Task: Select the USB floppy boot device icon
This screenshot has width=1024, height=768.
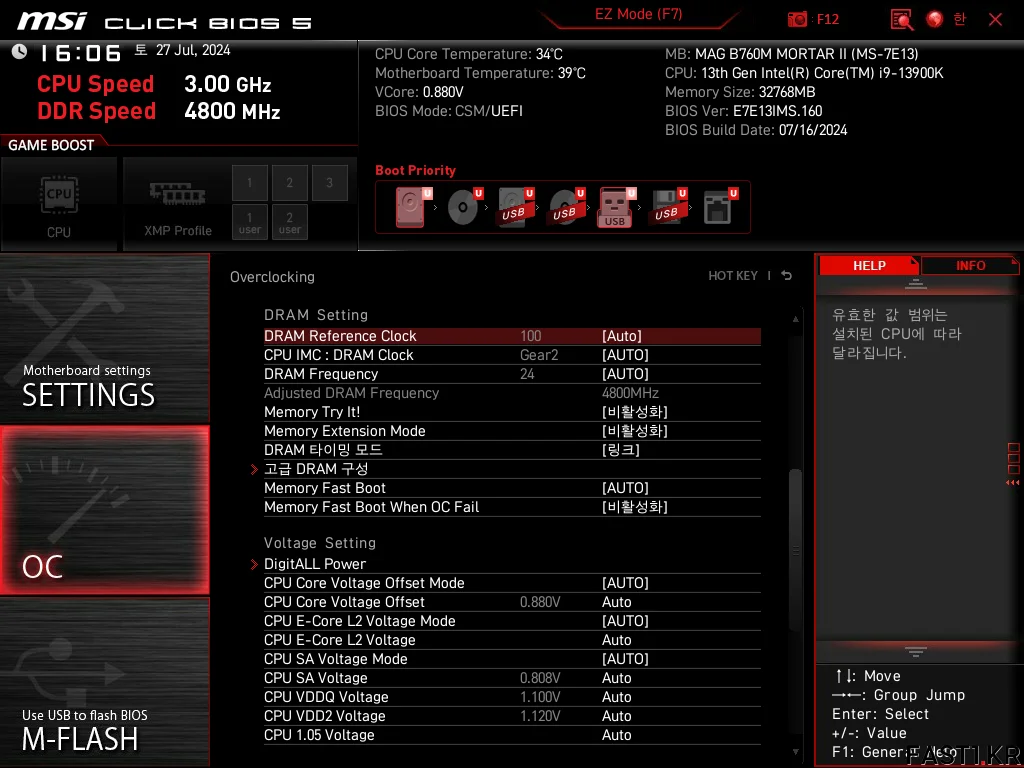Action: coord(667,207)
